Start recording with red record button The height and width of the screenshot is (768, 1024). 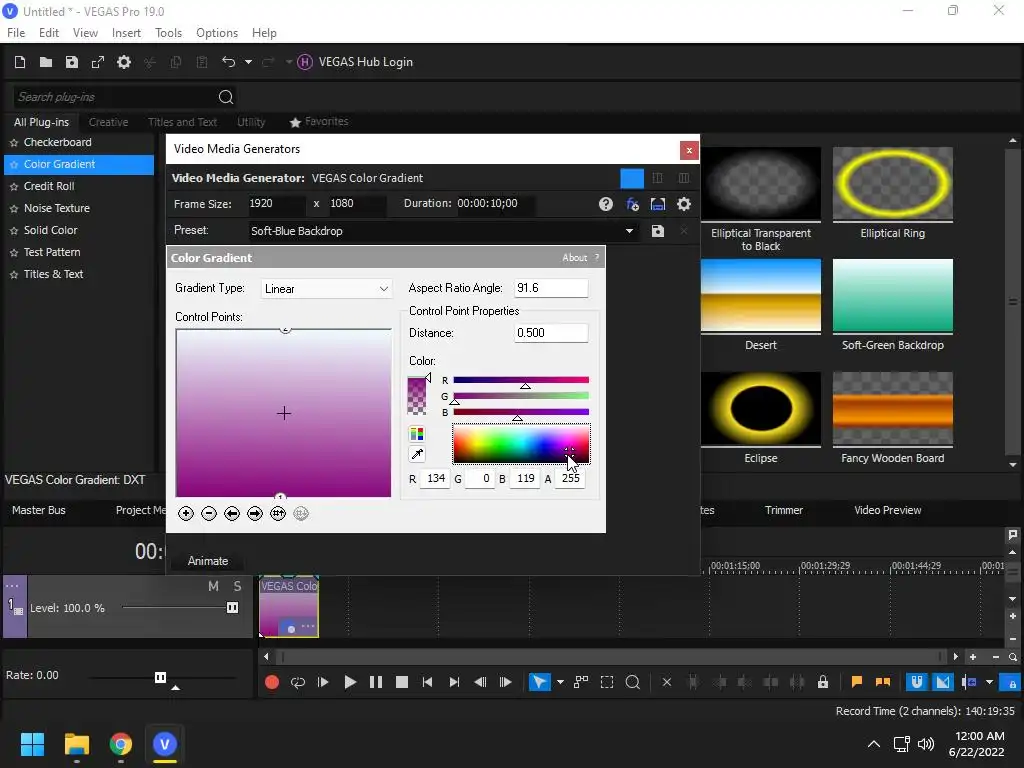(272, 683)
